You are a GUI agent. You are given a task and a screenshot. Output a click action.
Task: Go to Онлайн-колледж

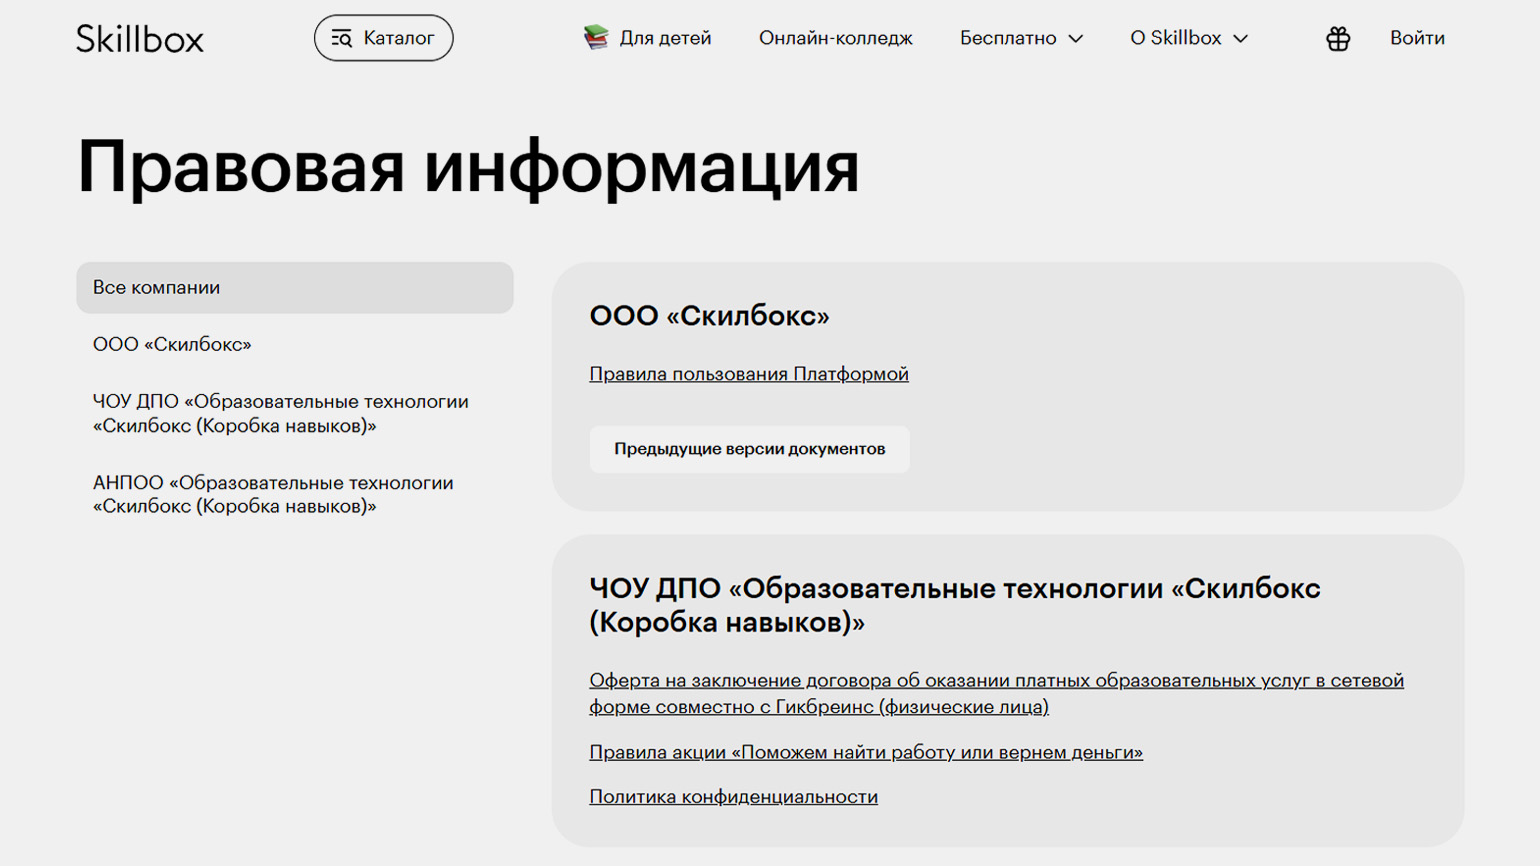pos(836,38)
